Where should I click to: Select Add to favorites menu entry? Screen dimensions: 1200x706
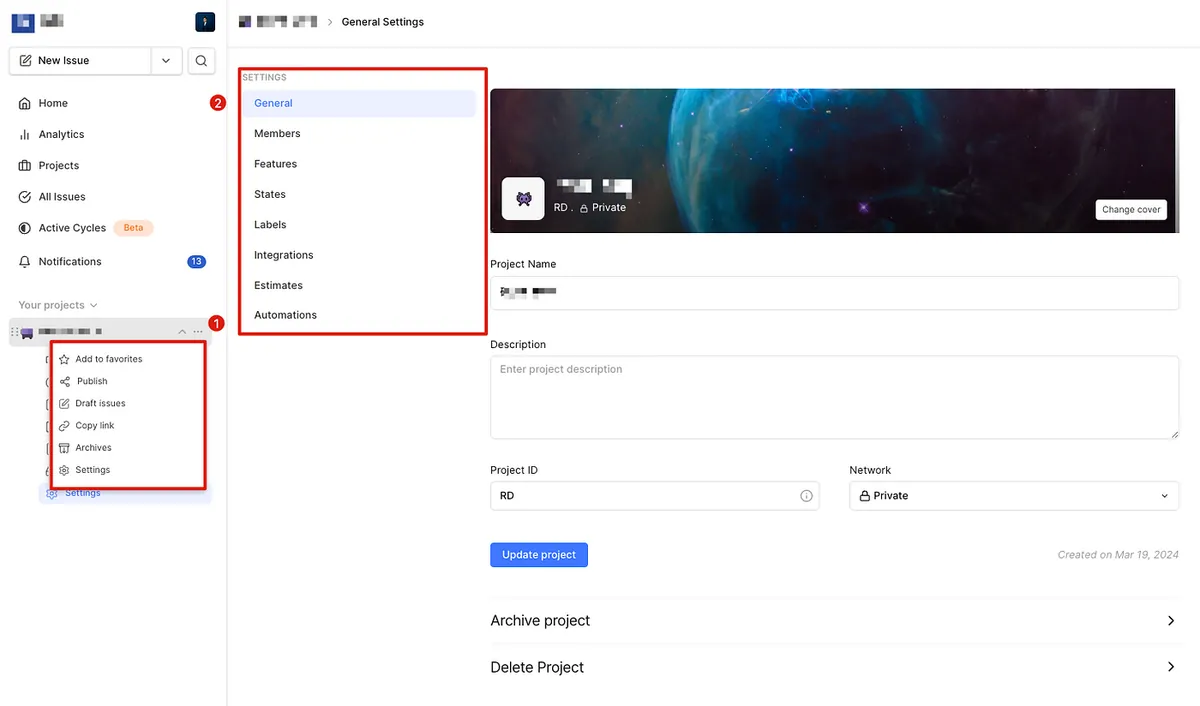click(108, 359)
